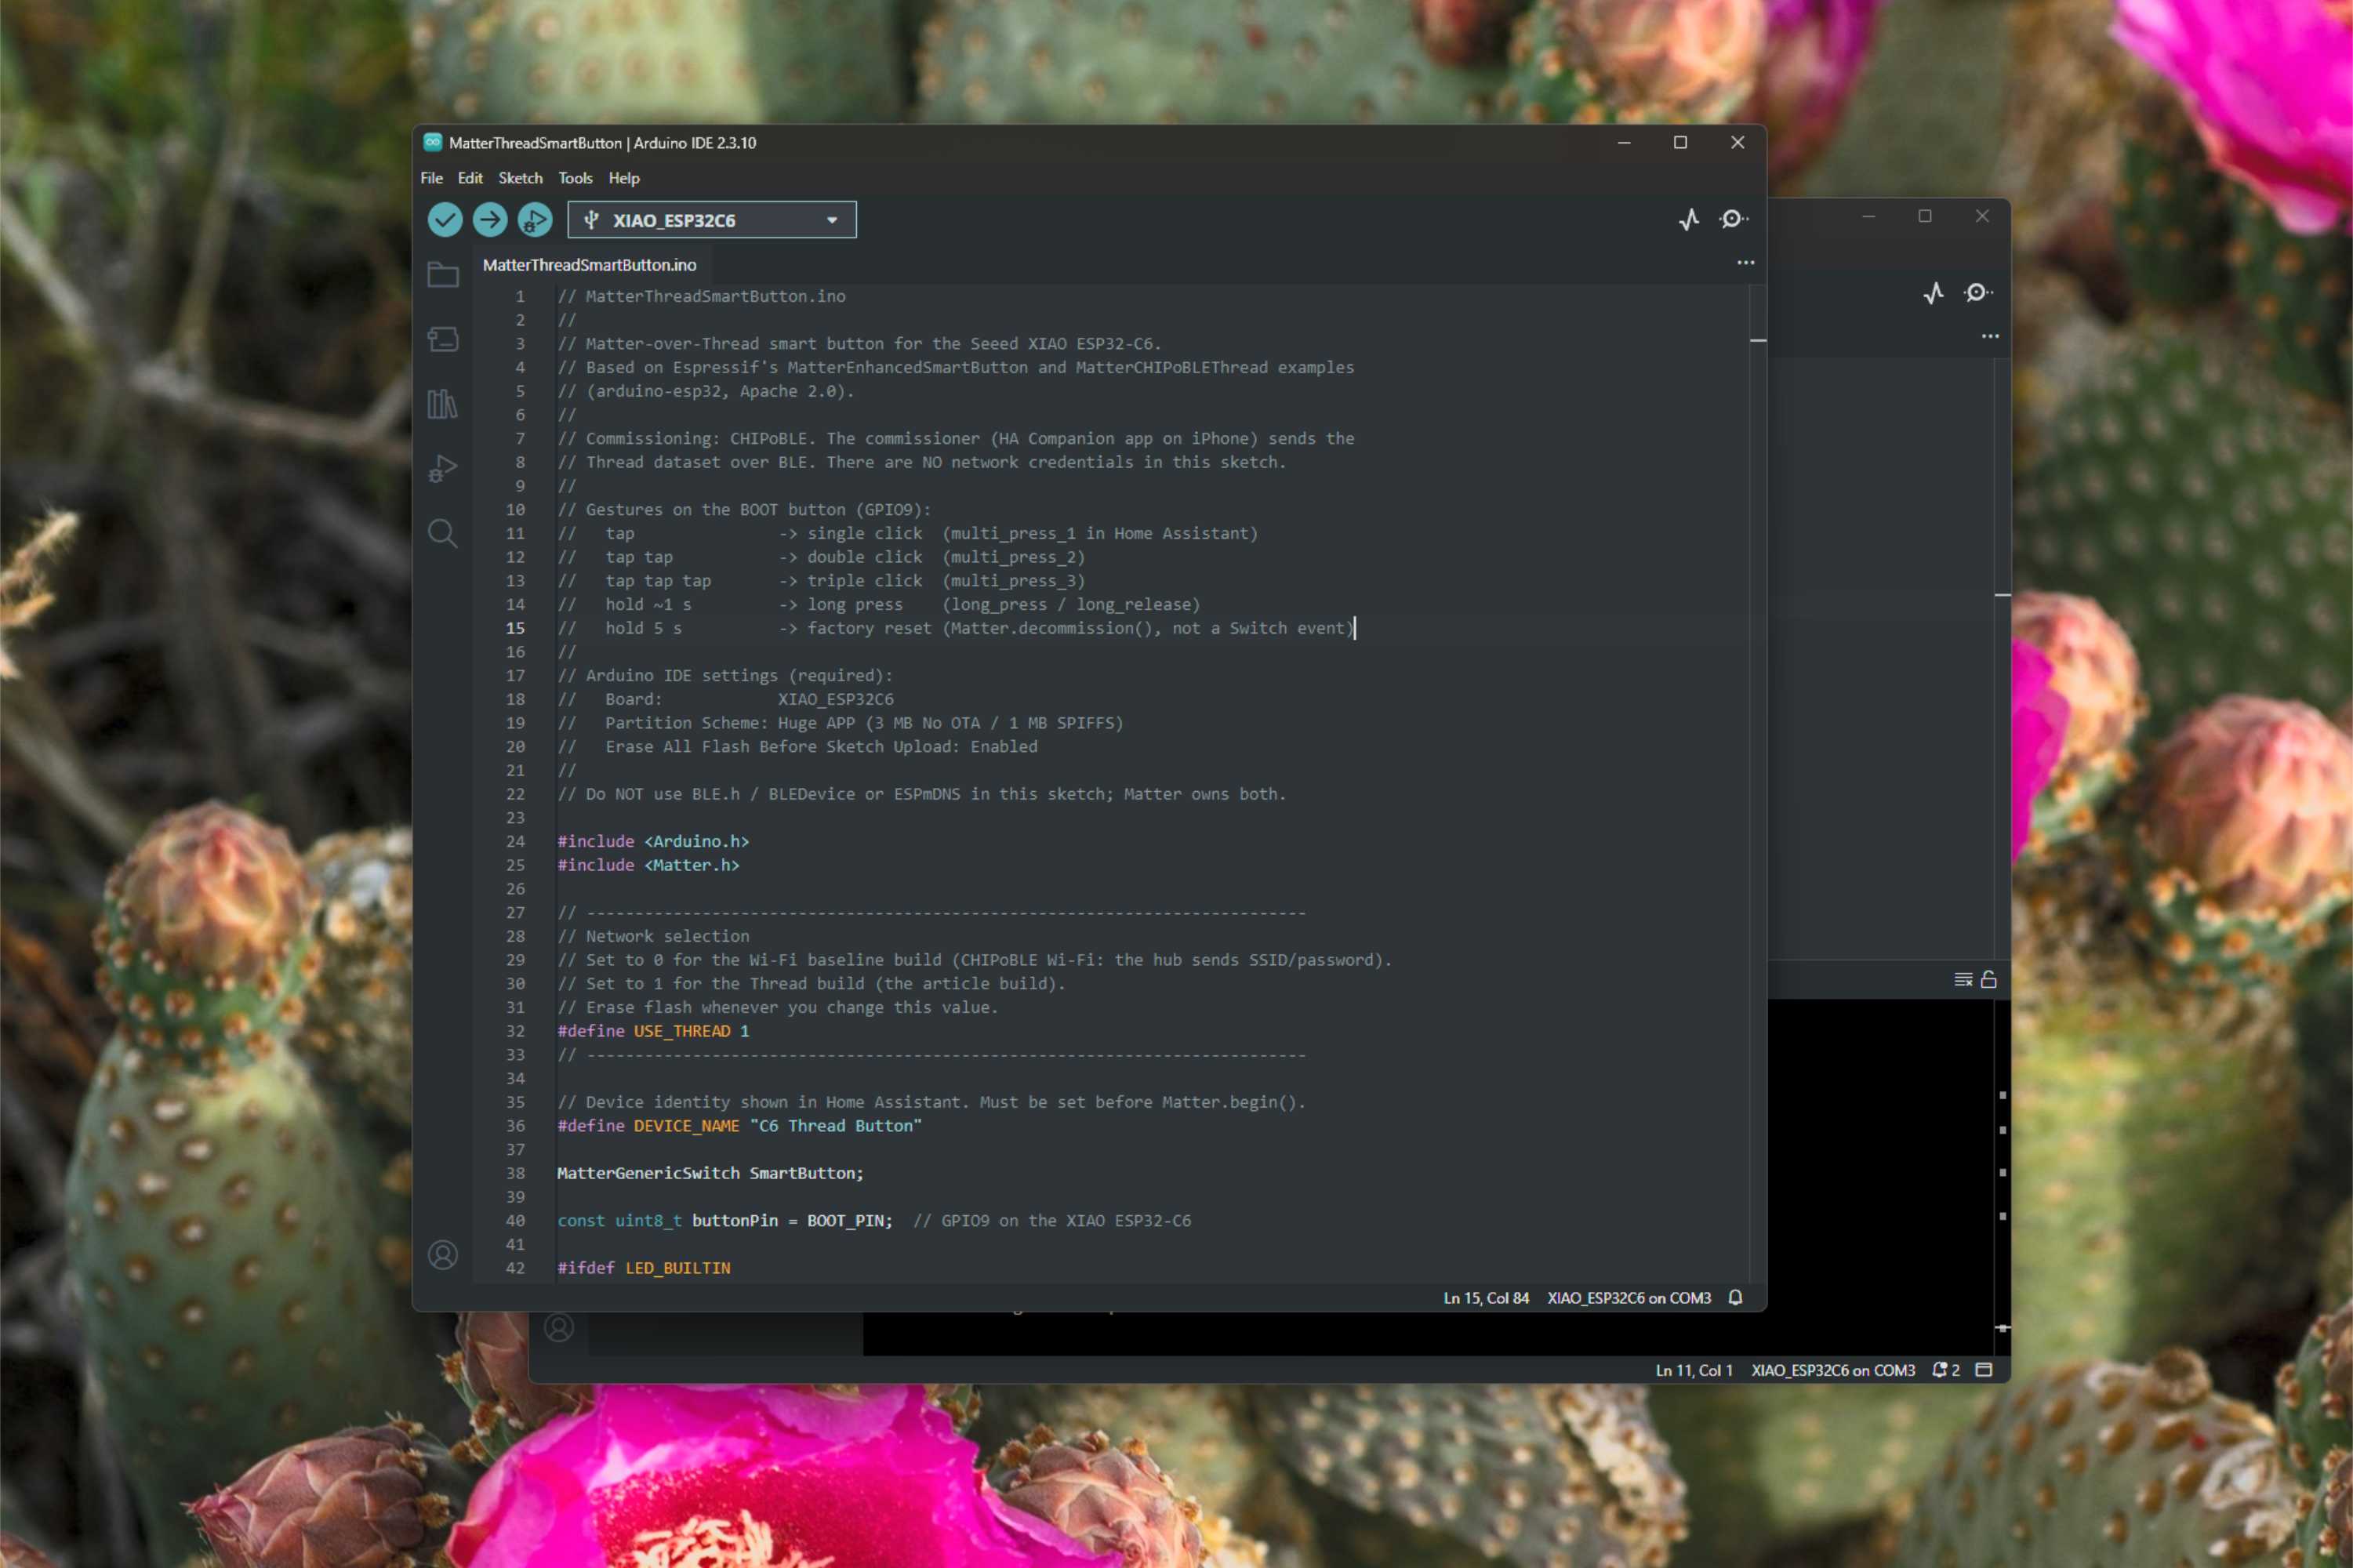The image size is (2353, 1568).
Task: Click the editor's vertical scrollbar in front window
Action: [x=1758, y=783]
